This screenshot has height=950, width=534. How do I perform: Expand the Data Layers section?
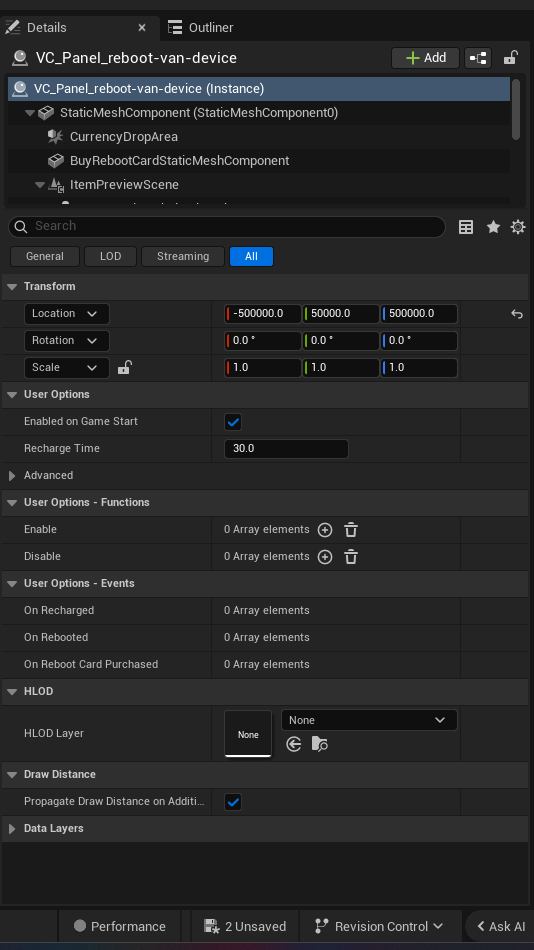tap(12, 828)
